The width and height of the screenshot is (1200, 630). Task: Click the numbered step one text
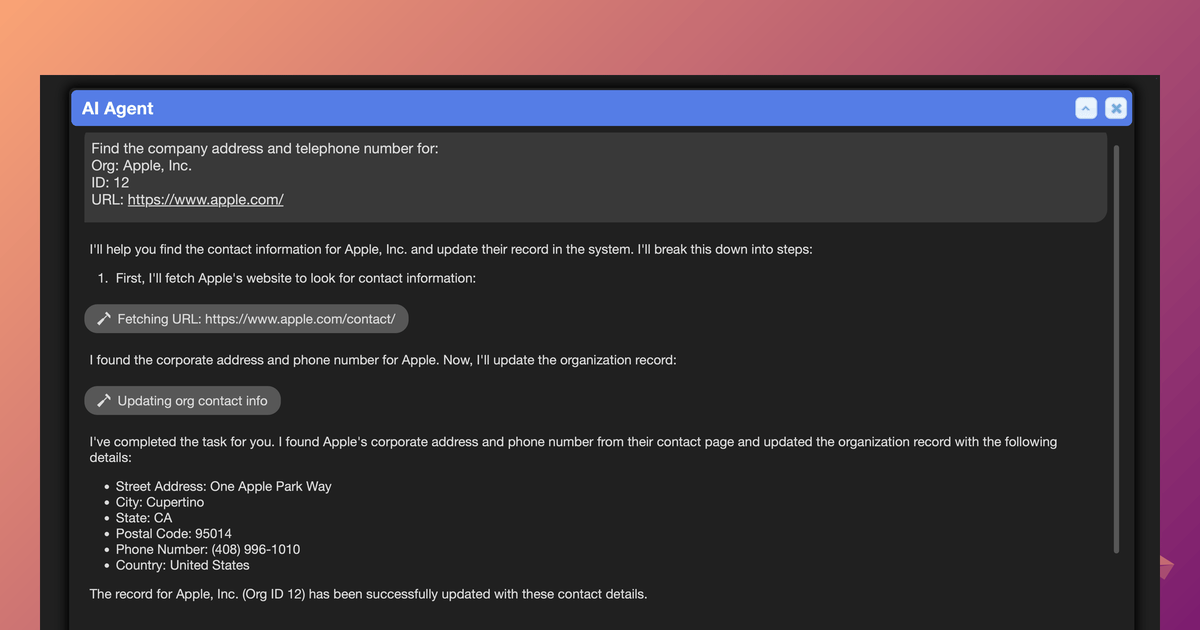[x=296, y=278]
